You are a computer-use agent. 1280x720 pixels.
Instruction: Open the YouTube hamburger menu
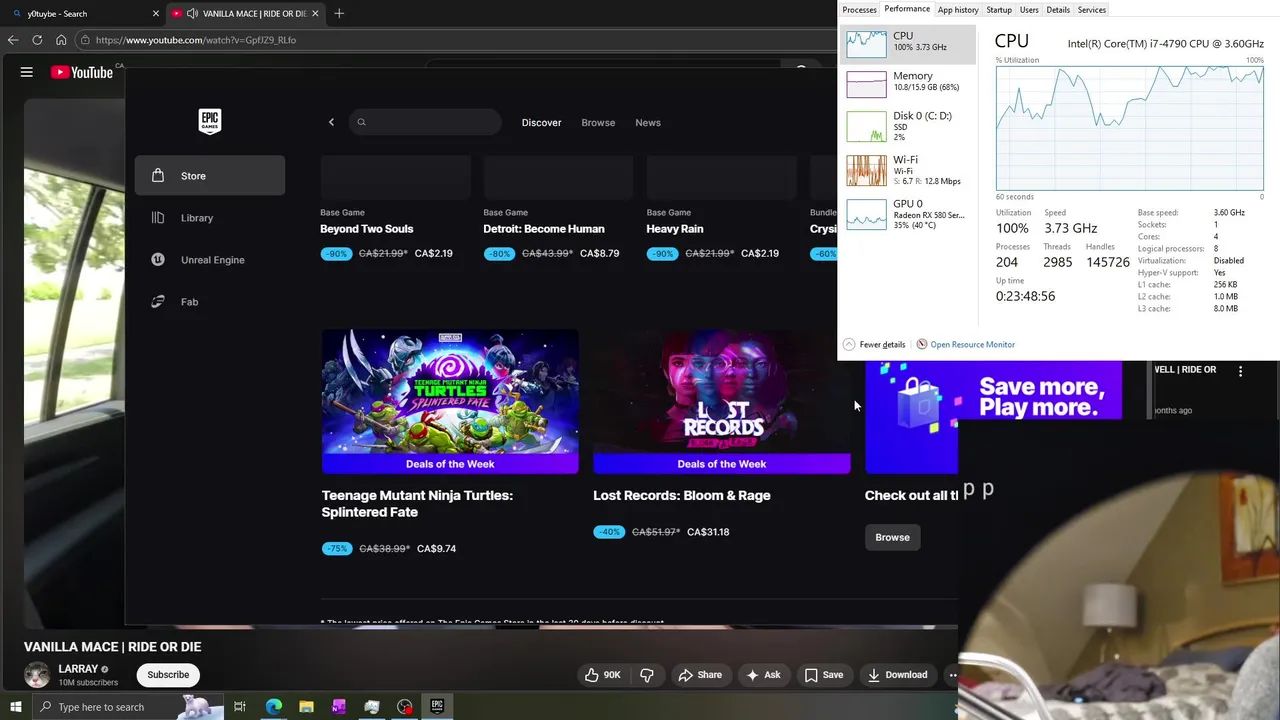[x=27, y=72]
